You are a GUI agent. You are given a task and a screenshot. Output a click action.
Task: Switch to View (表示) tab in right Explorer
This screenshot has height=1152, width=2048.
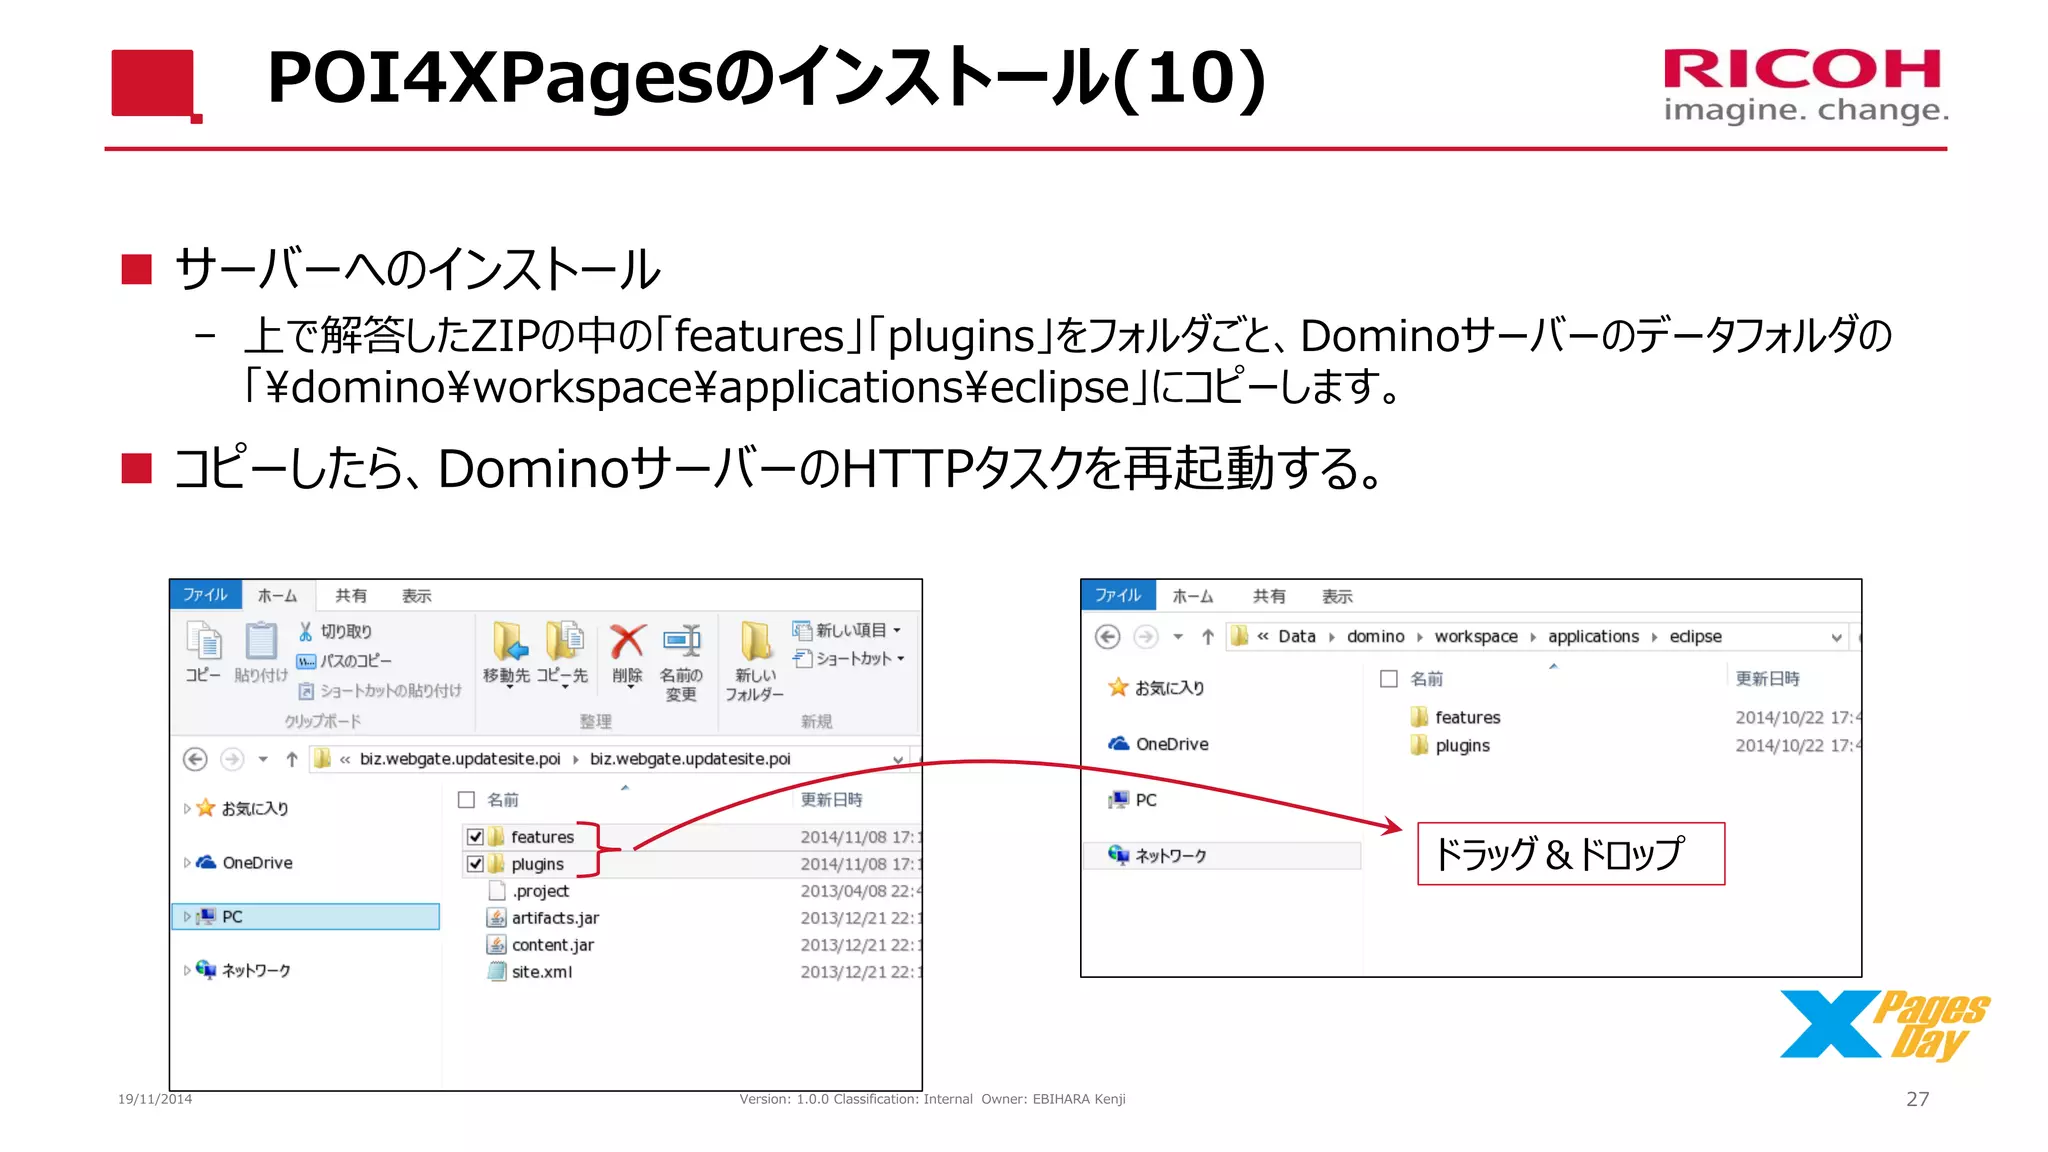[1337, 596]
